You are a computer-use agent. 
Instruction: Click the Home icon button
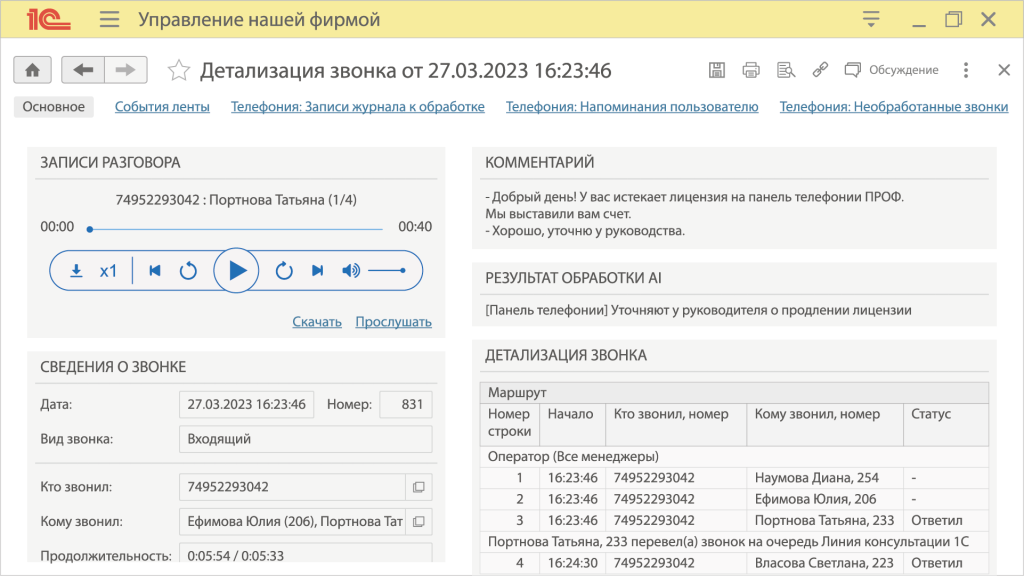pos(32,70)
